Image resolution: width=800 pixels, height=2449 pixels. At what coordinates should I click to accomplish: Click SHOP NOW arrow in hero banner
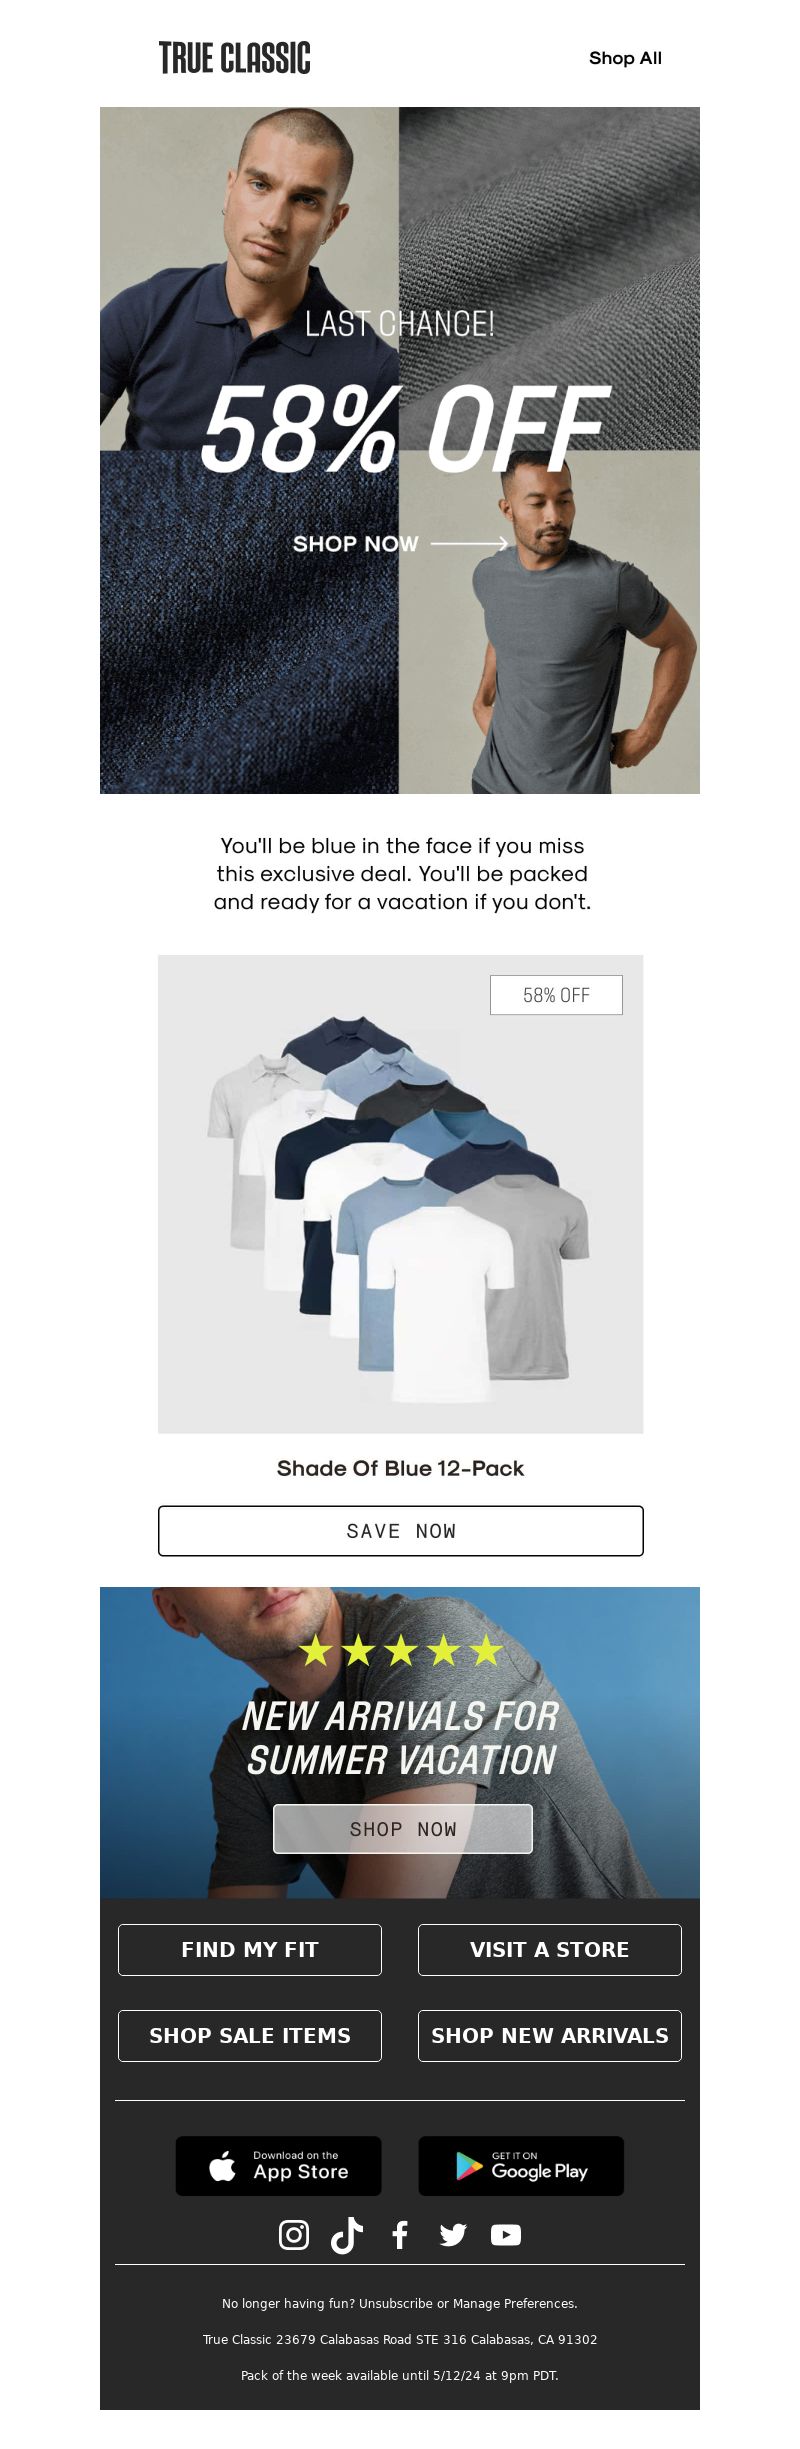400,543
